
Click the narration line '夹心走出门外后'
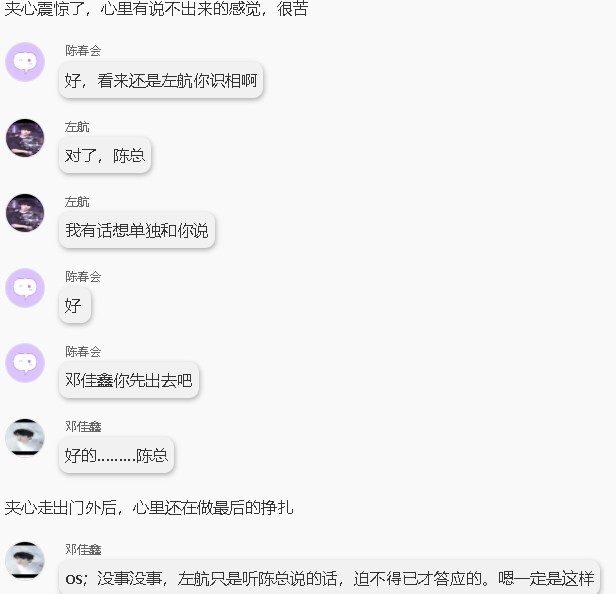pyautogui.click(x=148, y=507)
